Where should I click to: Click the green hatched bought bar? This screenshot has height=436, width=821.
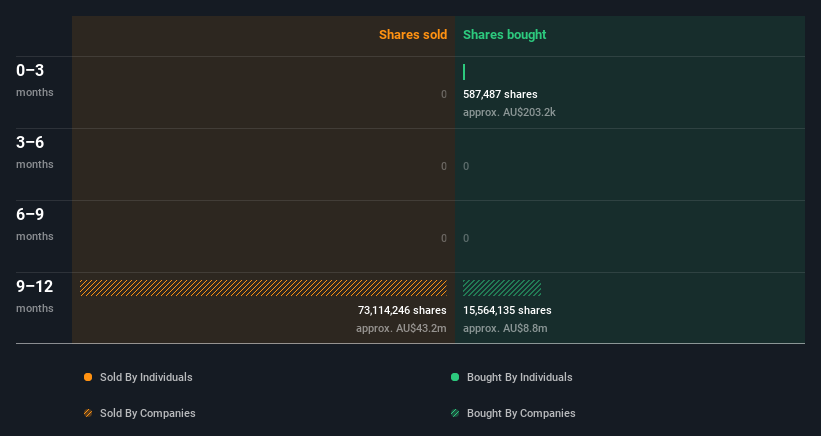[502, 288]
